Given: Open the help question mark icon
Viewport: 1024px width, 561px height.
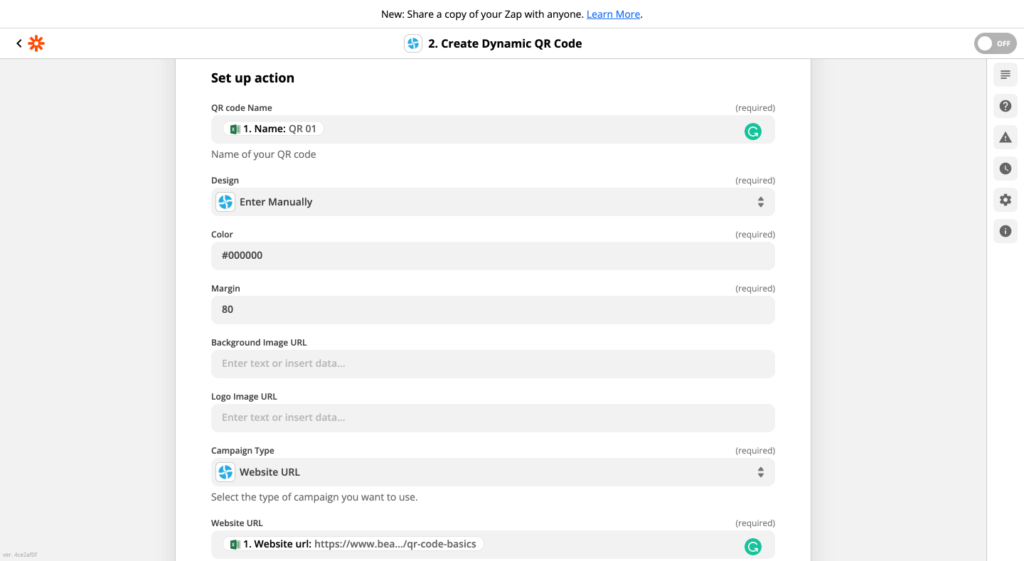Looking at the screenshot, I should pyautogui.click(x=1005, y=106).
